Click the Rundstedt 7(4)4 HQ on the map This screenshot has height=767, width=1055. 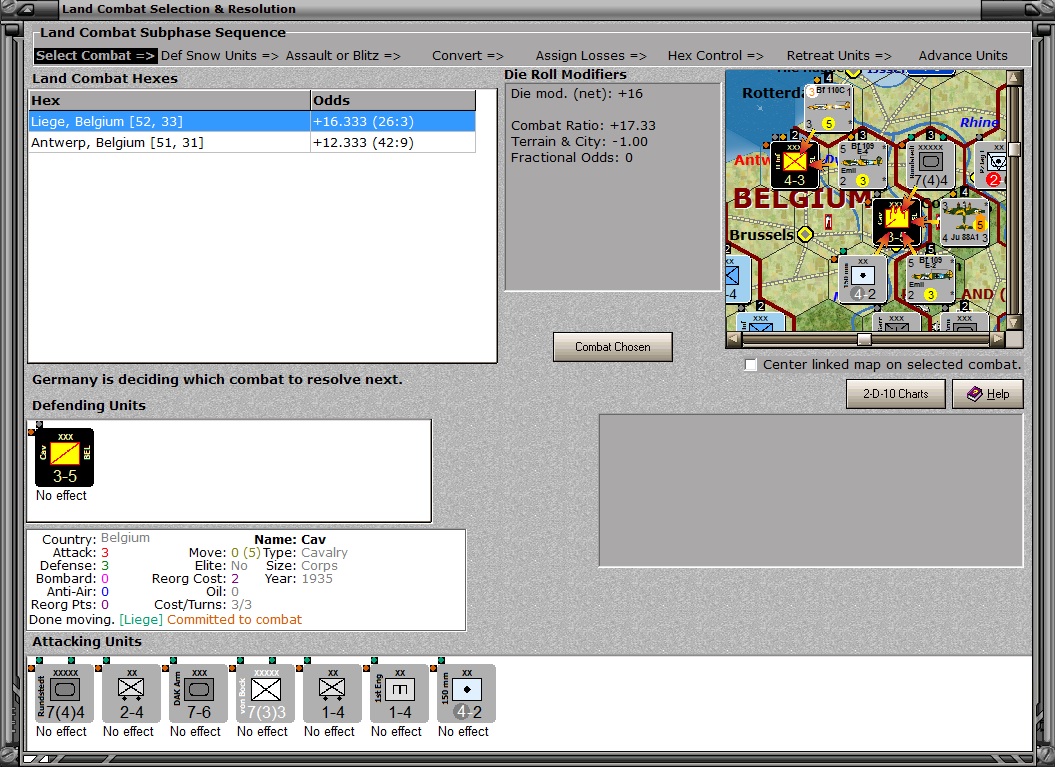pyautogui.click(x=931, y=165)
